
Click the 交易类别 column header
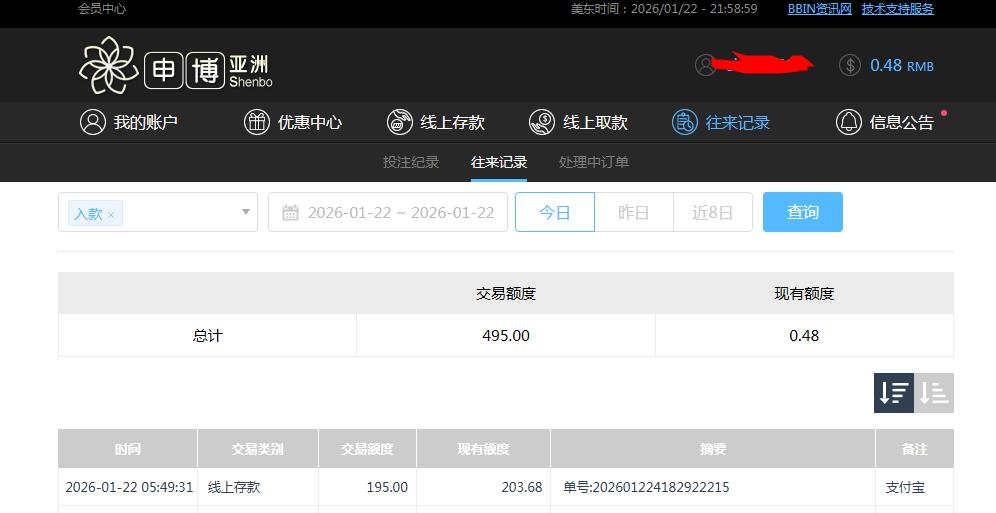pyautogui.click(x=258, y=449)
